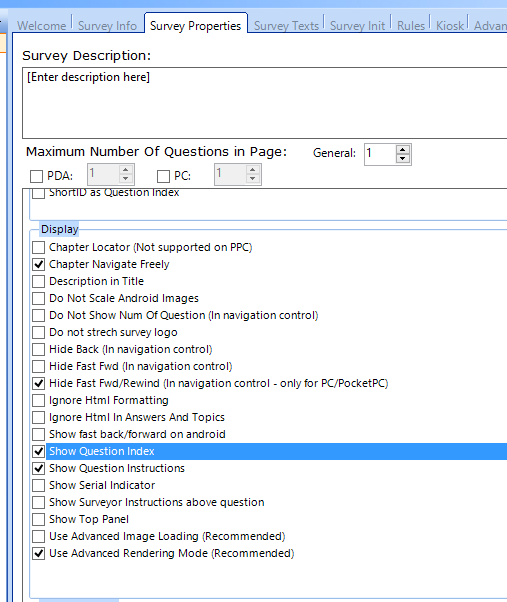
Task: Click inside the Survey Description text box
Action: [265, 103]
